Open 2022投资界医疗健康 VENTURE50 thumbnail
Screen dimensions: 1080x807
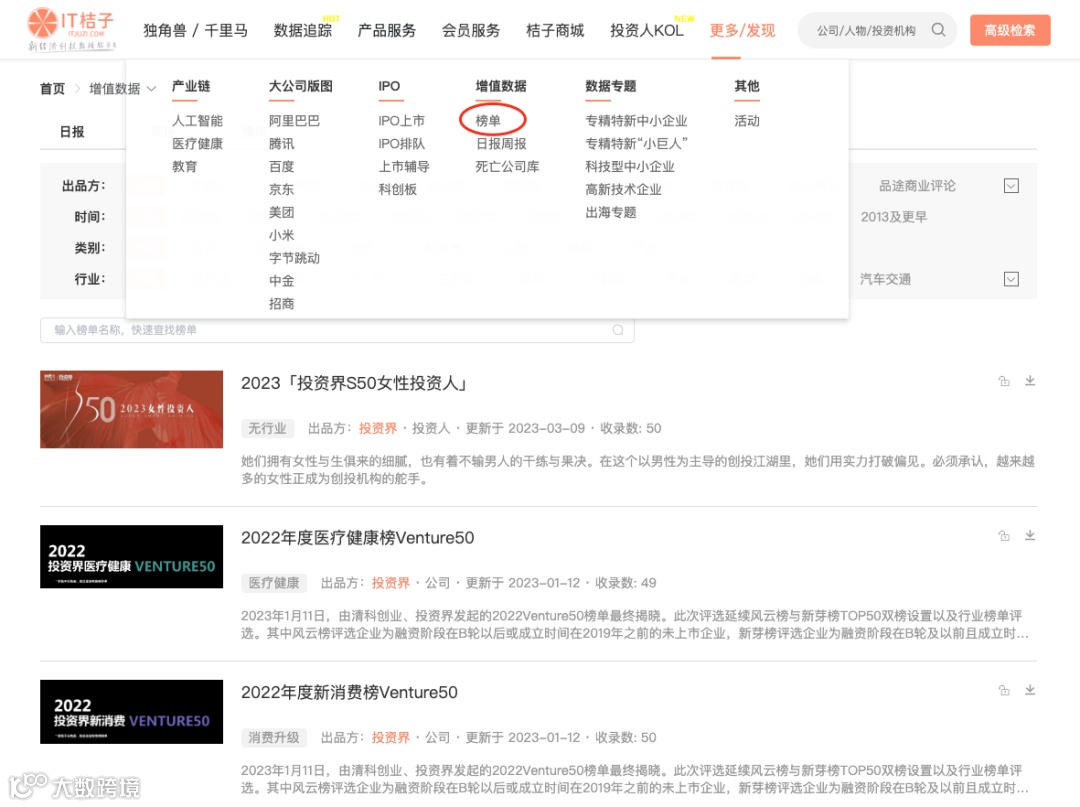(132, 556)
